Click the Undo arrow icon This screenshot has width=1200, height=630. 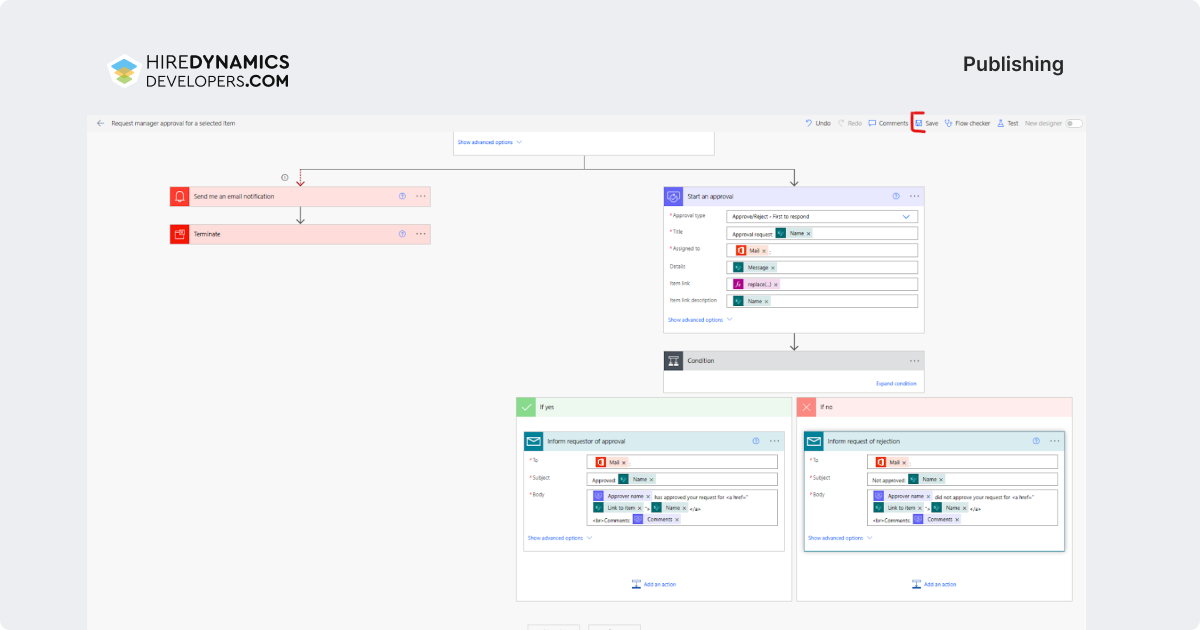coord(809,123)
